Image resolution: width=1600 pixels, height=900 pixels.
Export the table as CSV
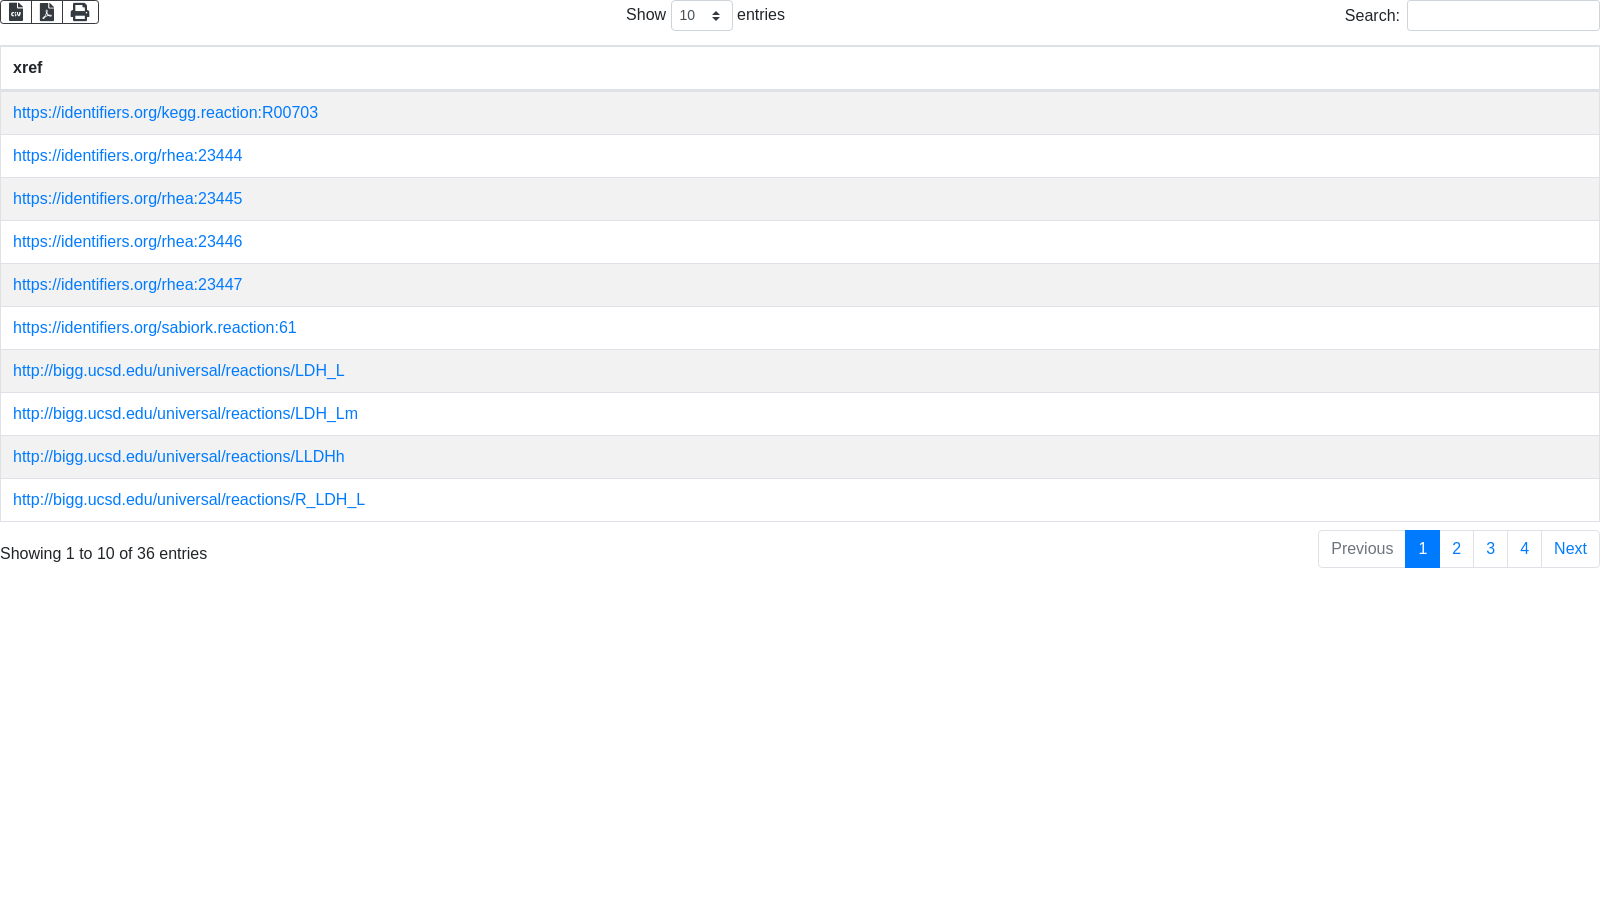click(x=16, y=12)
